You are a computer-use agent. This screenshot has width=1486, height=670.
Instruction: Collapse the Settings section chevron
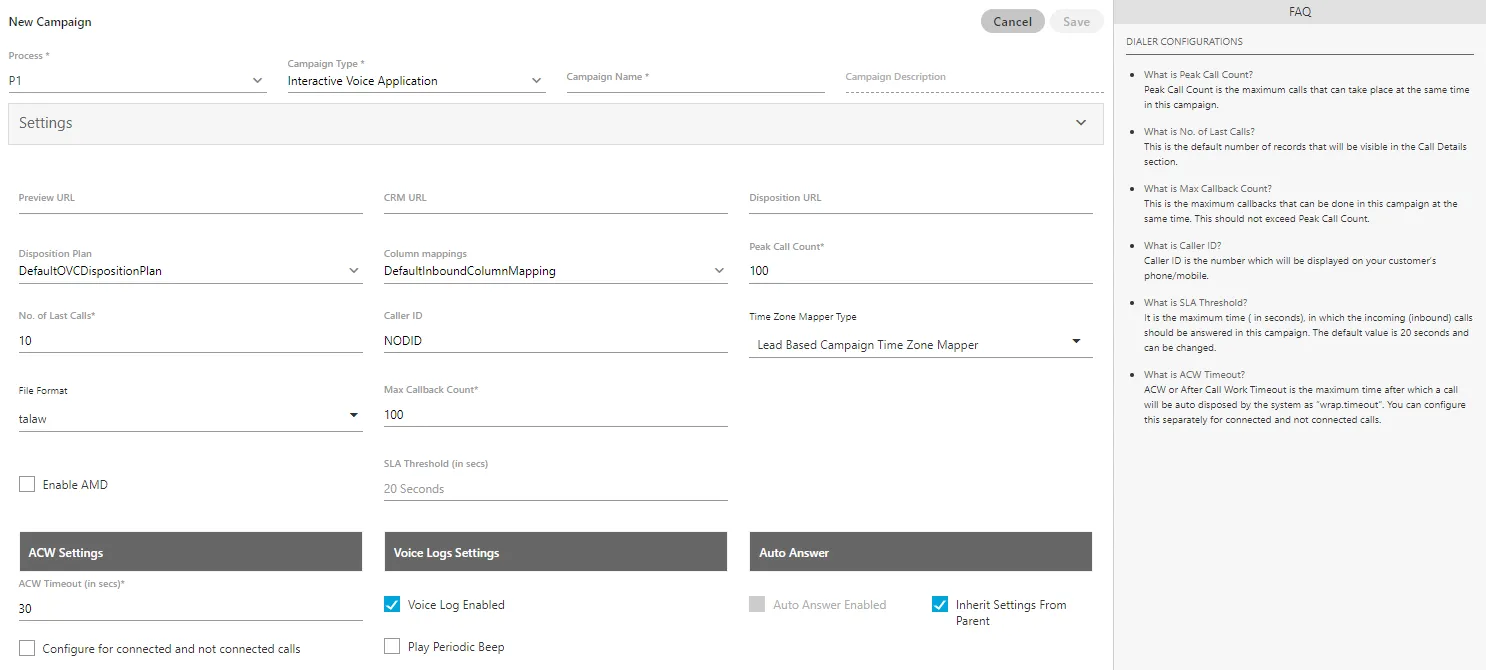[x=1080, y=123]
